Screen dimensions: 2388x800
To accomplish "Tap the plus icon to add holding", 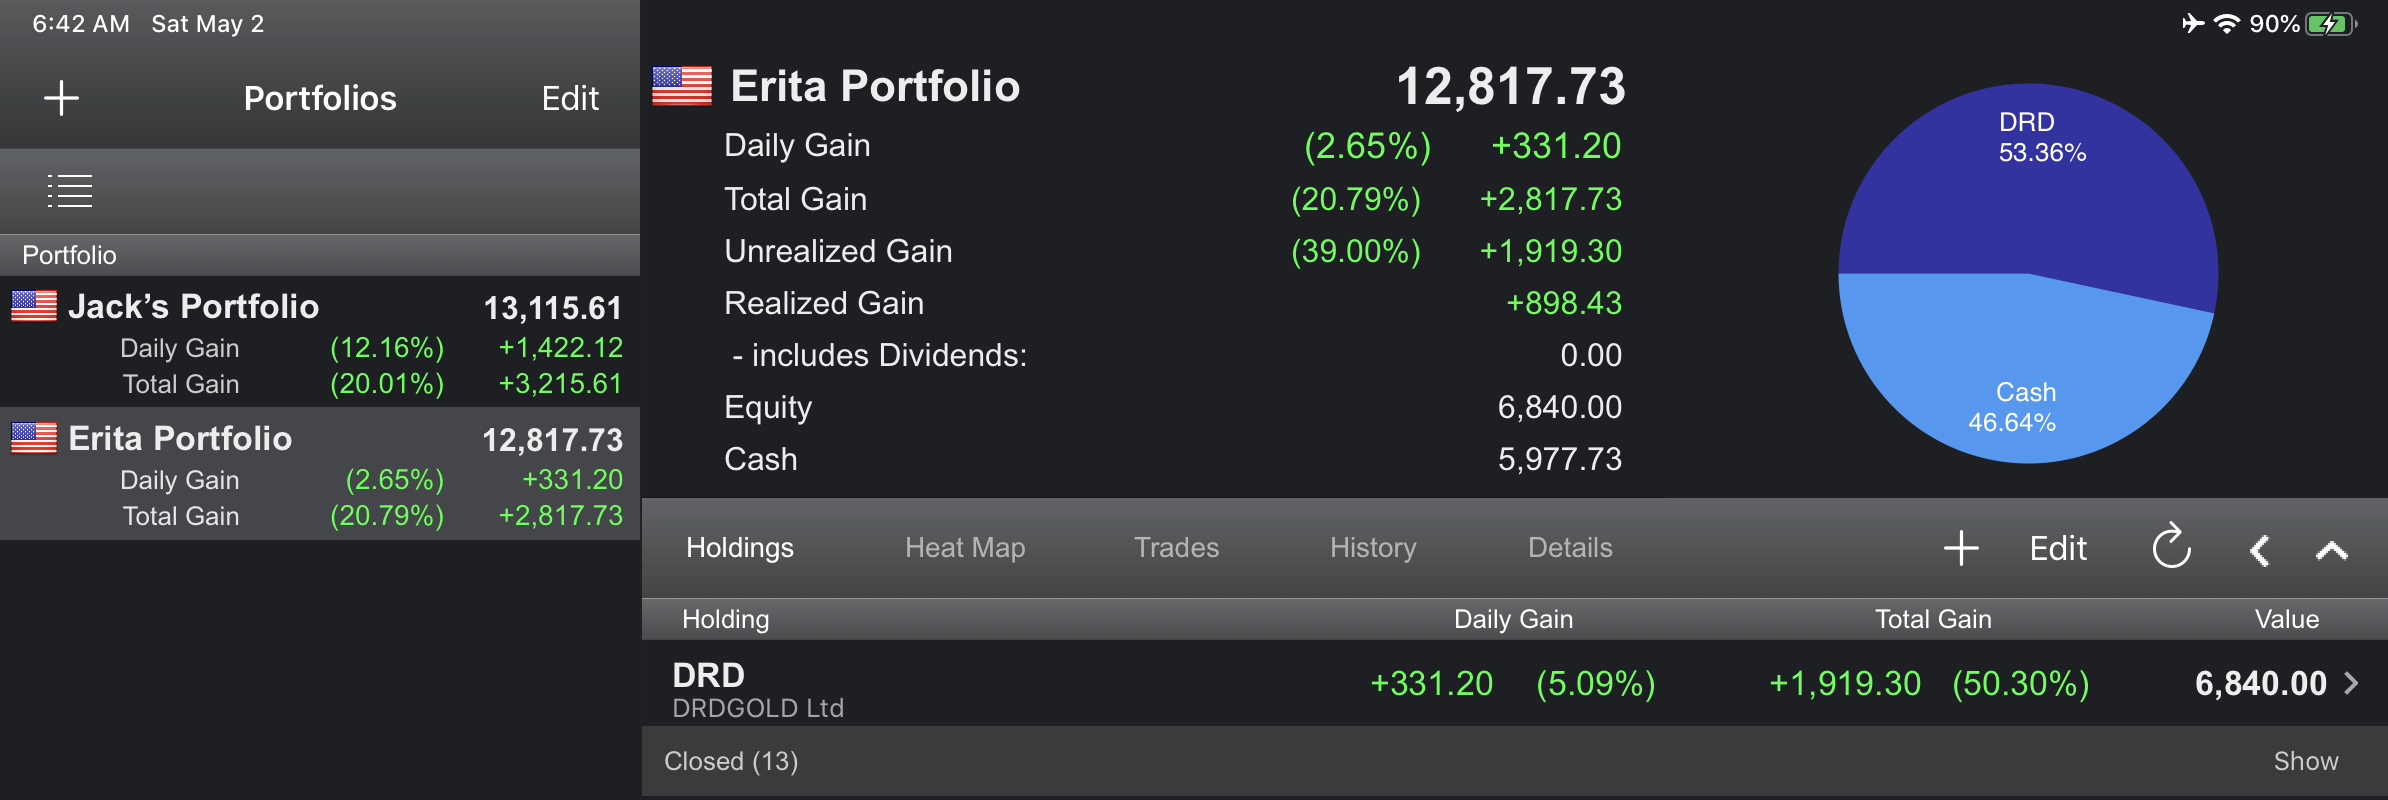I will (x=1961, y=548).
